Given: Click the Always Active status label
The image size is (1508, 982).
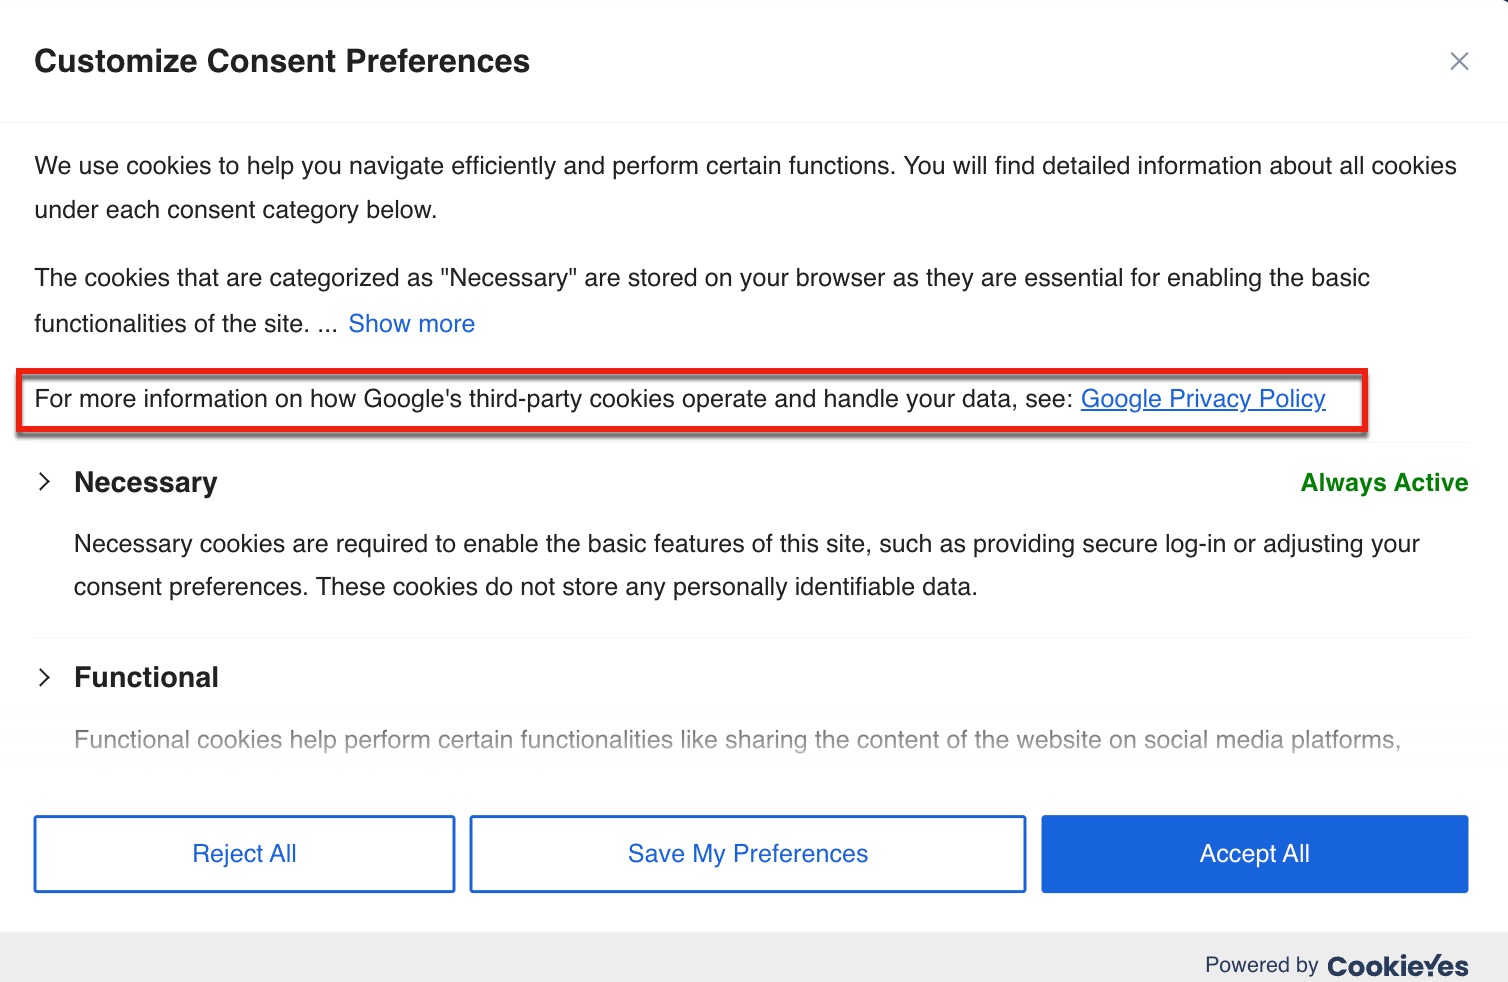Looking at the screenshot, I should tap(1383, 483).
